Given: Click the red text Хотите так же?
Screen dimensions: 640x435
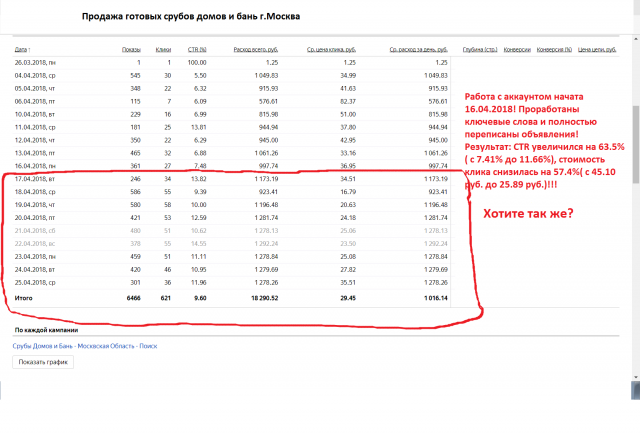Looking at the screenshot, I should (x=528, y=213).
